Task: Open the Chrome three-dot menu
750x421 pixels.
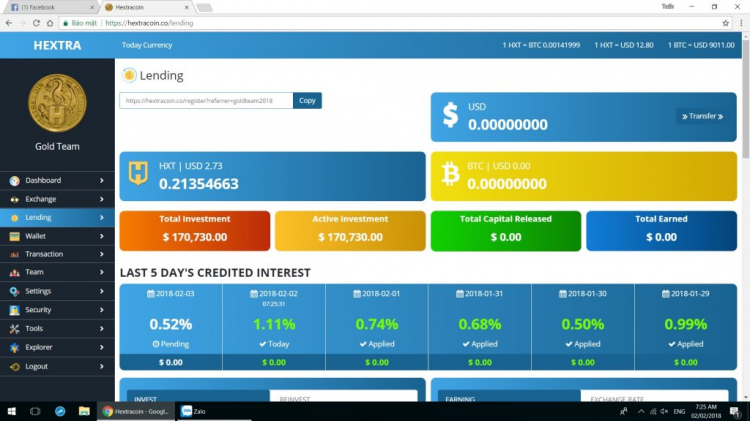Action: click(741, 22)
